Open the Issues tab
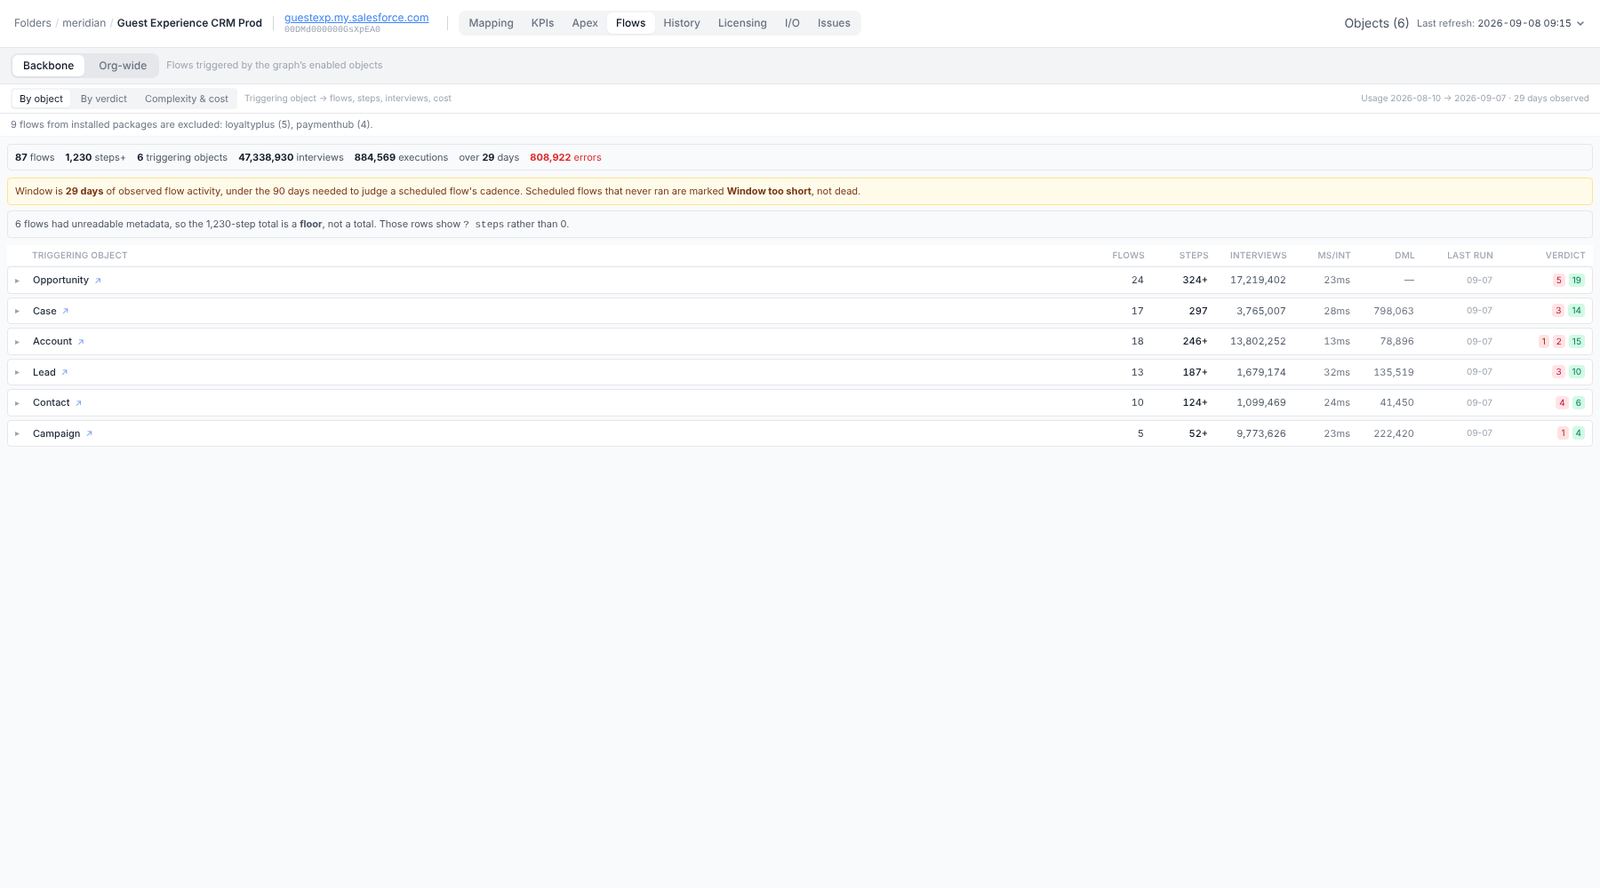Screen dimensions: 1600x888 coord(834,23)
